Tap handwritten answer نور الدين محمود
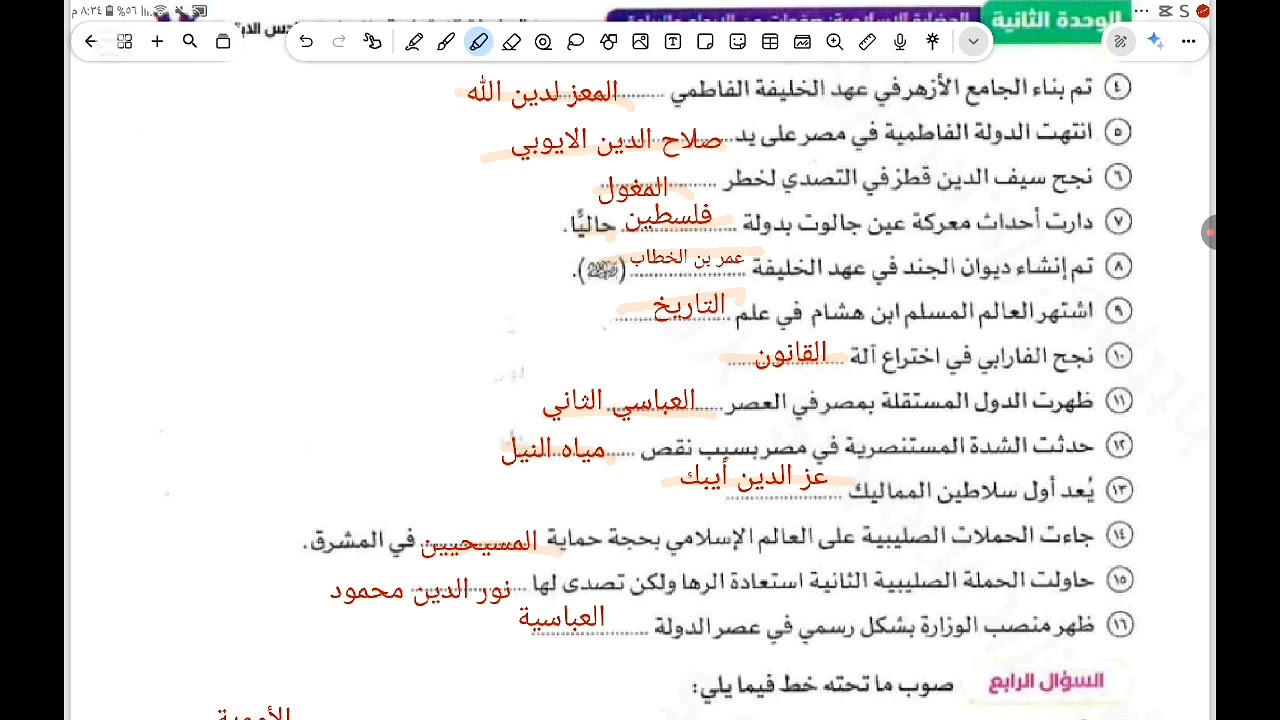 pos(420,590)
